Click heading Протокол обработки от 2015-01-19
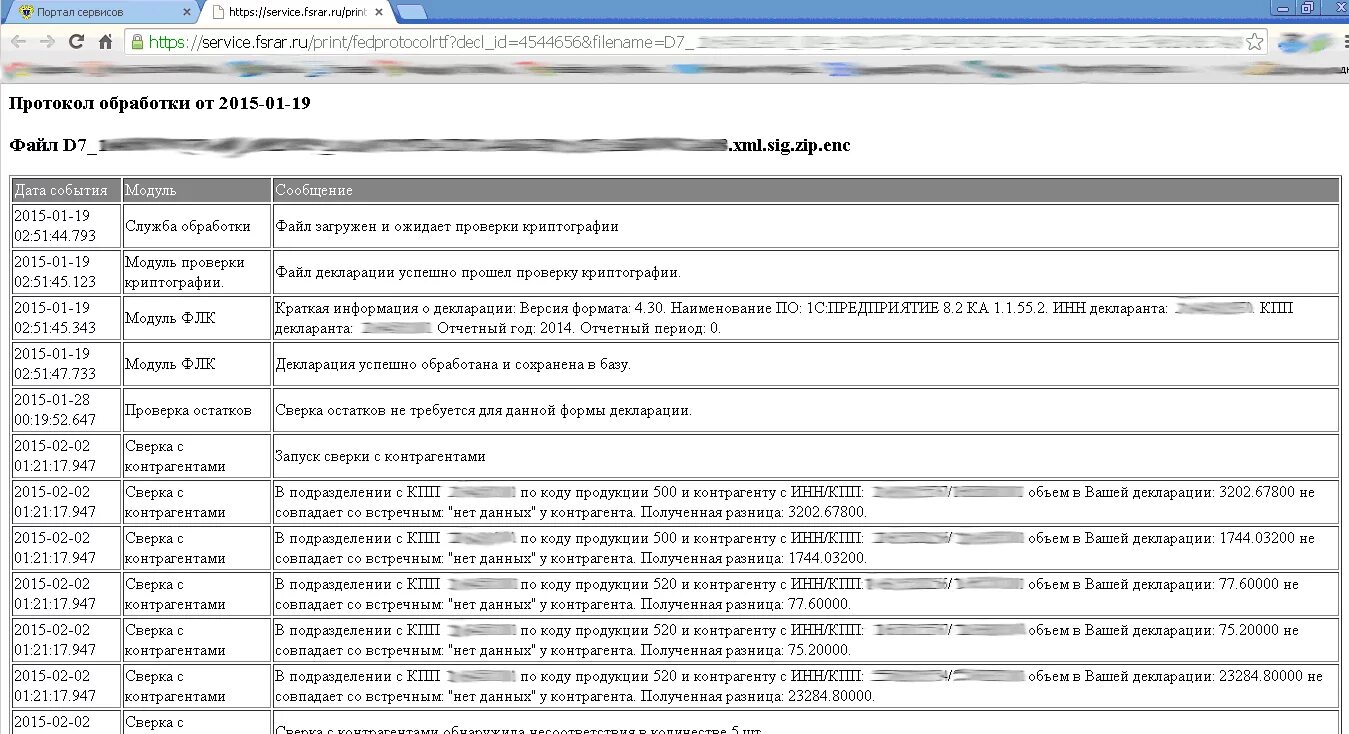 coord(160,103)
